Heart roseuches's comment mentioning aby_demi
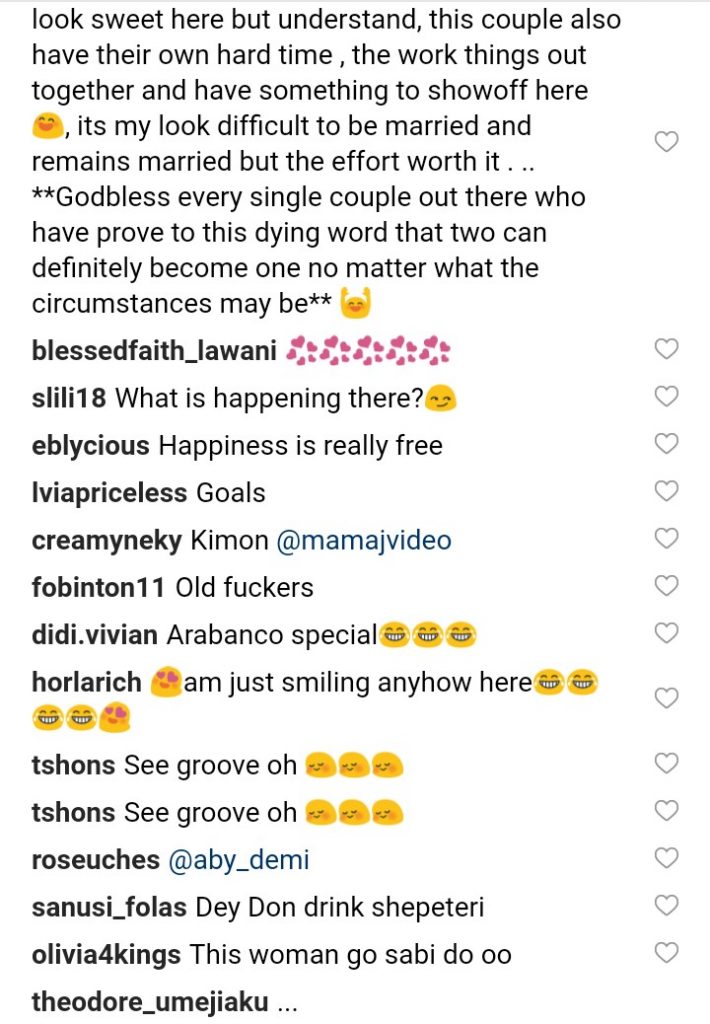710x1024 pixels. pos(666,857)
